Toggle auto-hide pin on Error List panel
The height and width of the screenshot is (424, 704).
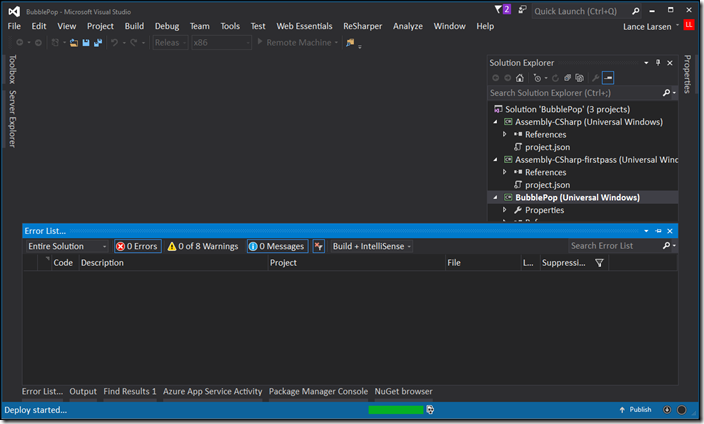coord(658,231)
